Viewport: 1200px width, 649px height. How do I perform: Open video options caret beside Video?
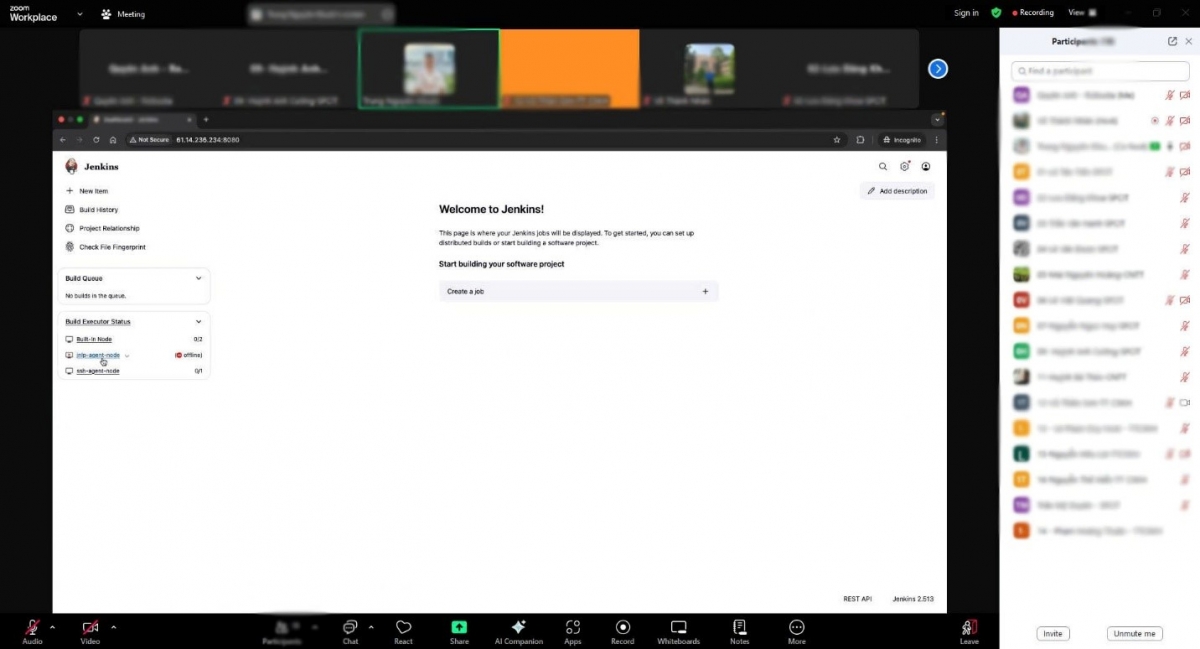113,627
